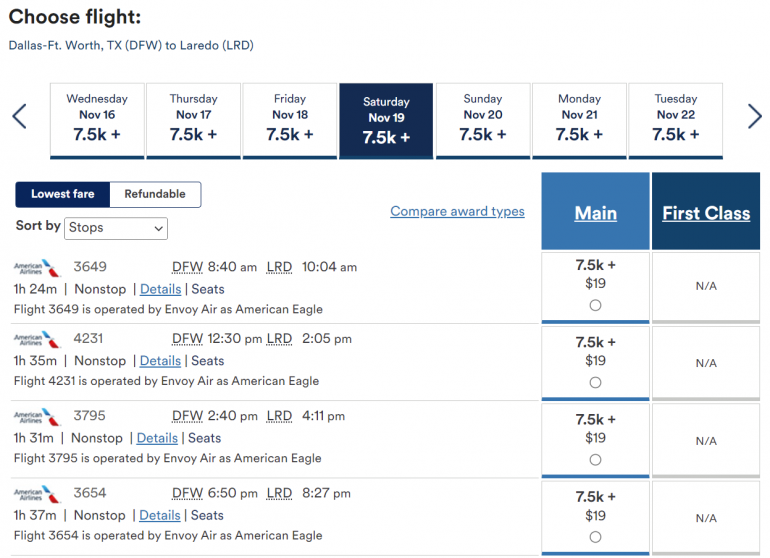Click American Airlines logo for flight 3654
This screenshot has height=558, width=770.
37,494
